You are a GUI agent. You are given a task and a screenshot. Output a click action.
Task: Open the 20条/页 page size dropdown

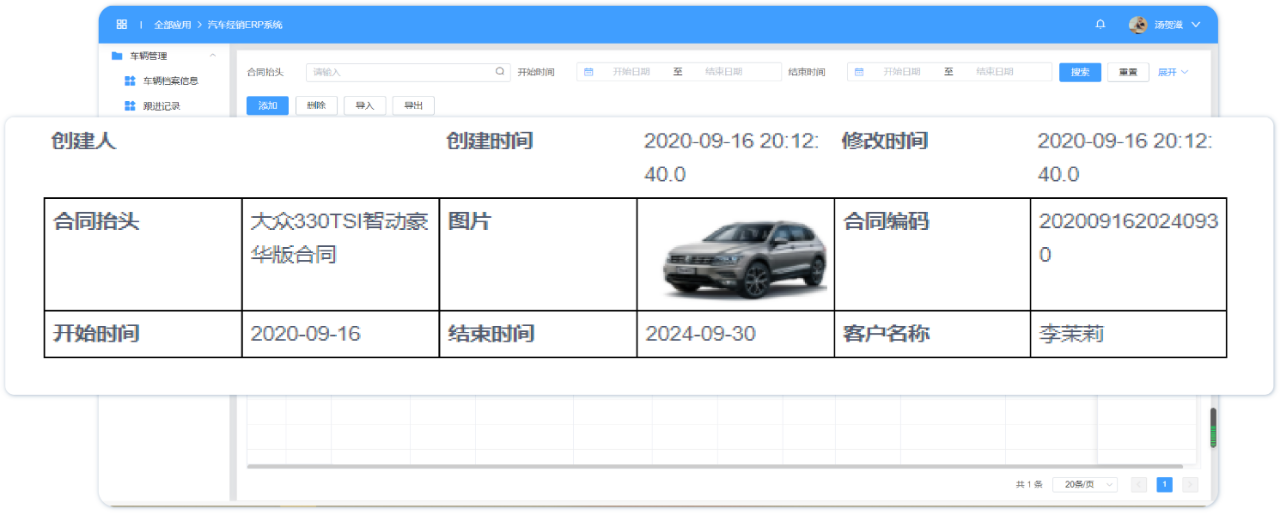[x=1085, y=484]
